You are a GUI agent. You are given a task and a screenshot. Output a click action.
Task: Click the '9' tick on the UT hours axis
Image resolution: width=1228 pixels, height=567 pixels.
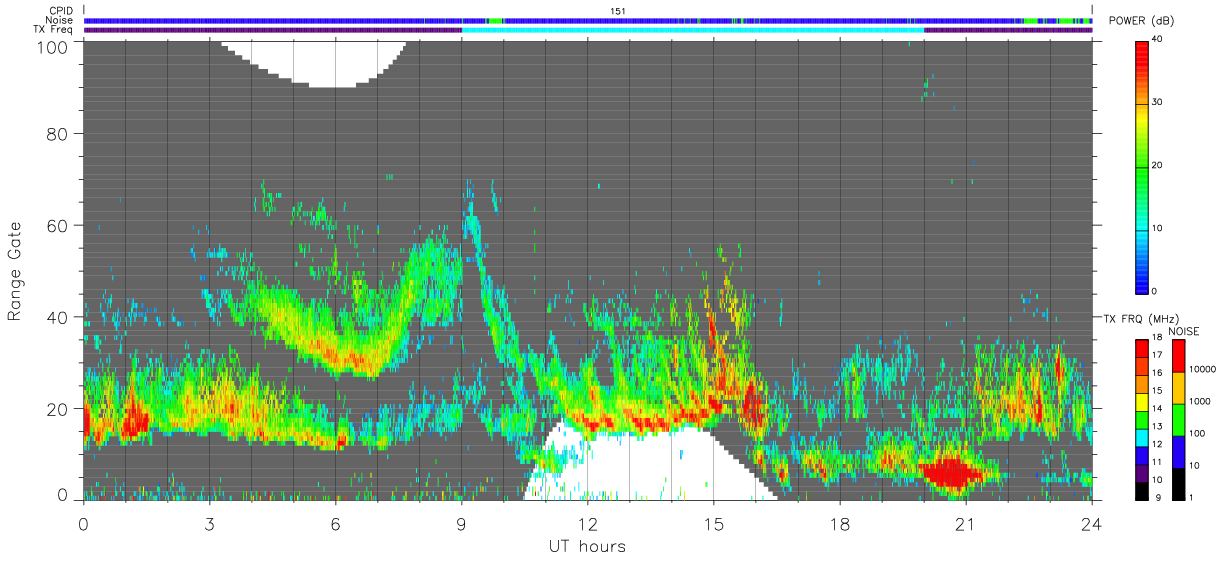461,523
